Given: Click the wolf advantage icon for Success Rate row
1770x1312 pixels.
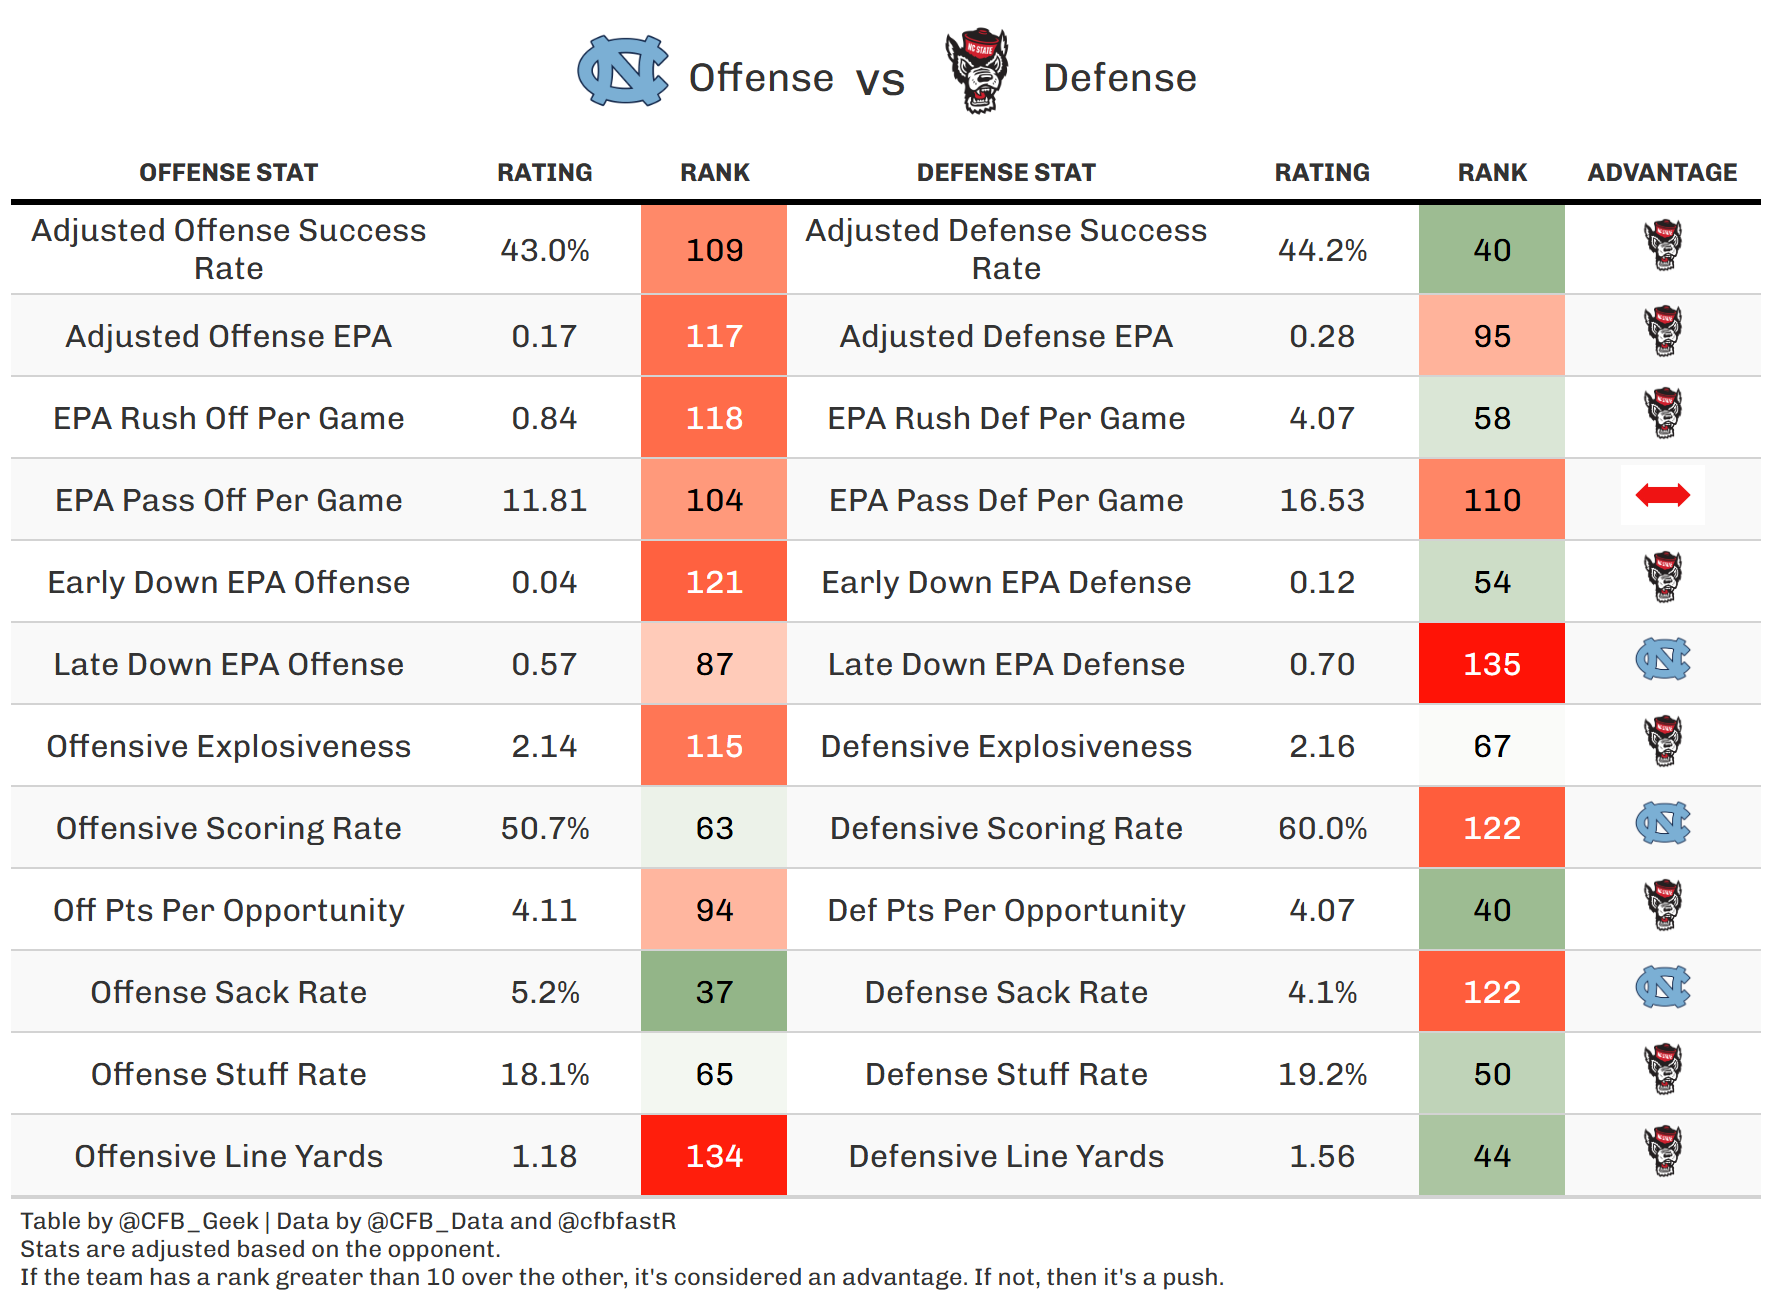Looking at the screenshot, I should [x=1663, y=245].
